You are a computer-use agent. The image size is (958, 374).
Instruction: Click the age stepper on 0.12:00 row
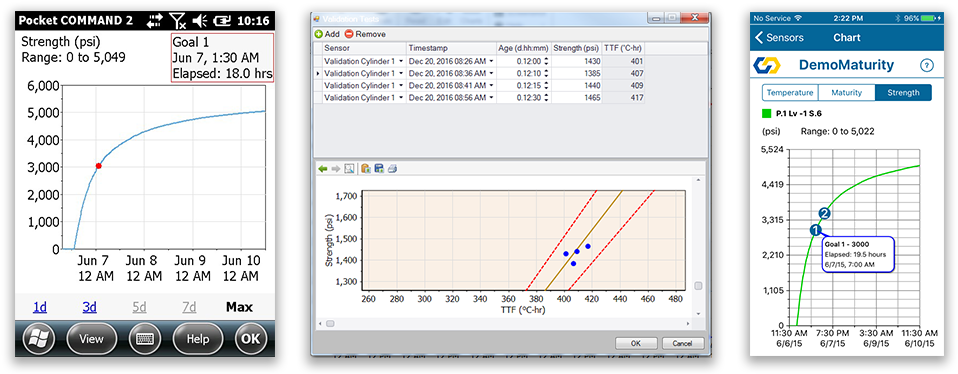pyautogui.click(x=546, y=61)
